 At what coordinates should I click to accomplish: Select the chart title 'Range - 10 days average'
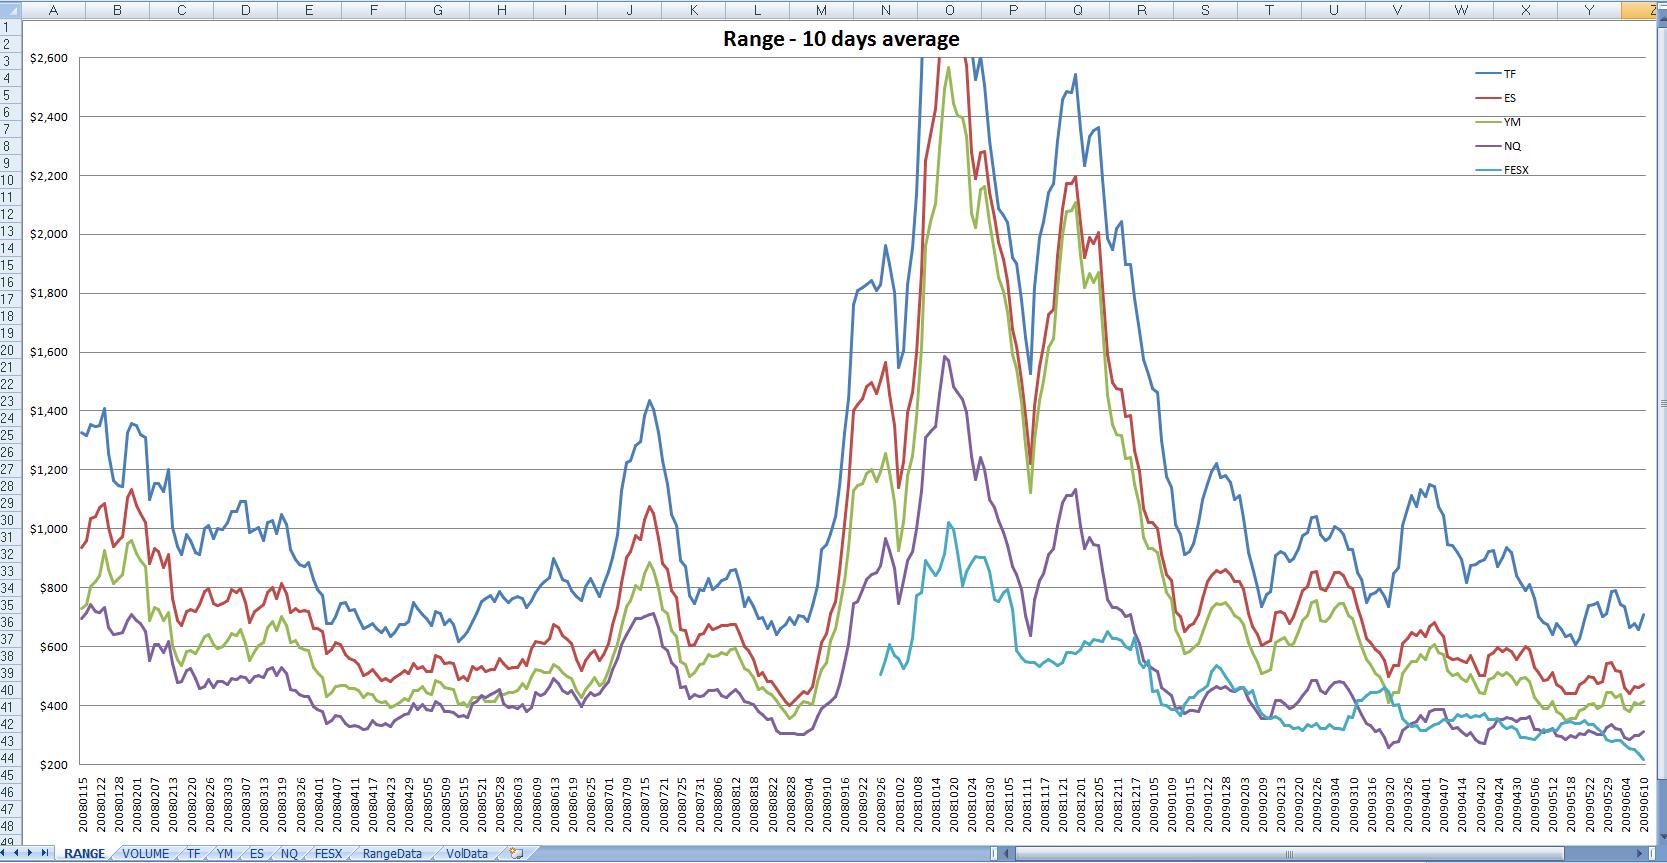coord(841,39)
